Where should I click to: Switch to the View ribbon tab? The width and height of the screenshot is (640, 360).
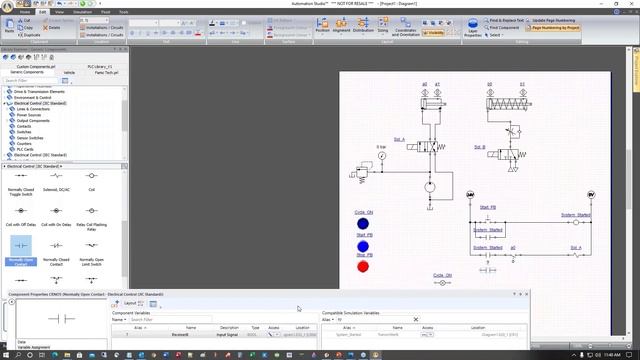[x=59, y=12]
